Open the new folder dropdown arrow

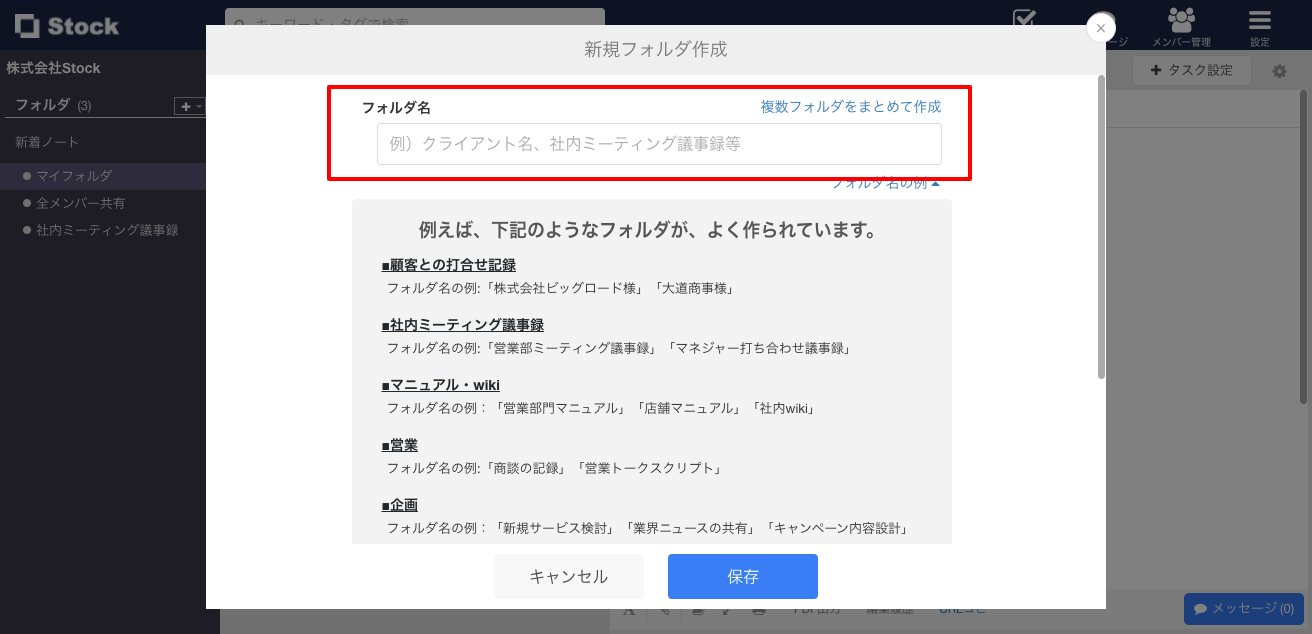click(x=198, y=106)
